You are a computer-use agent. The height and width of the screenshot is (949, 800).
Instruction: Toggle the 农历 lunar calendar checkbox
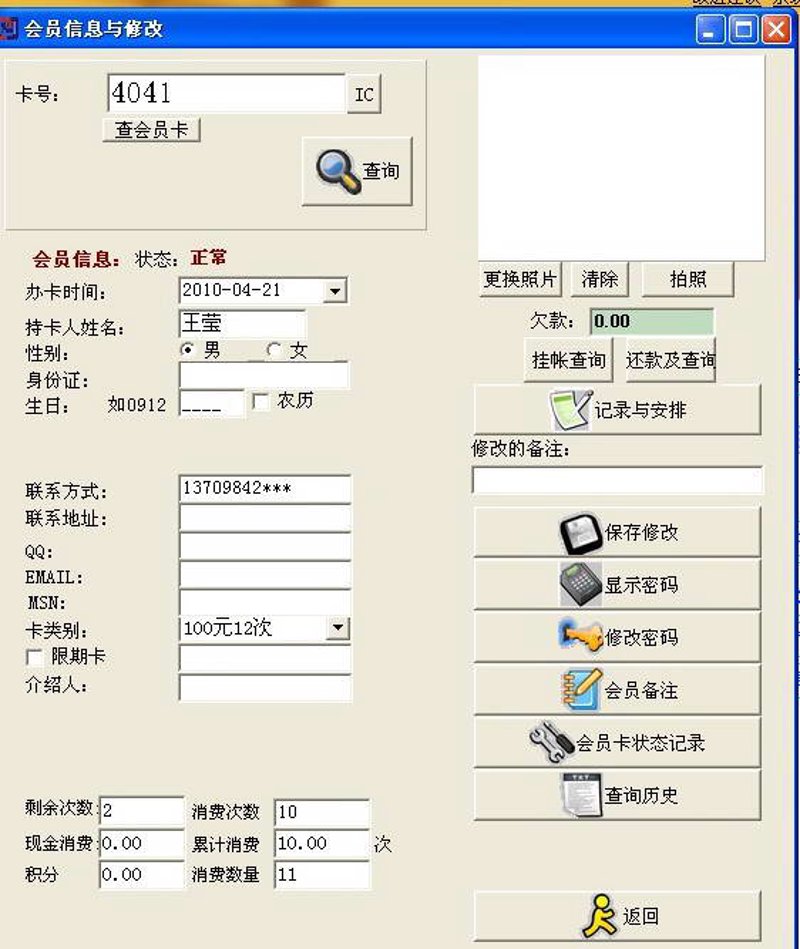[x=261, y=401]
